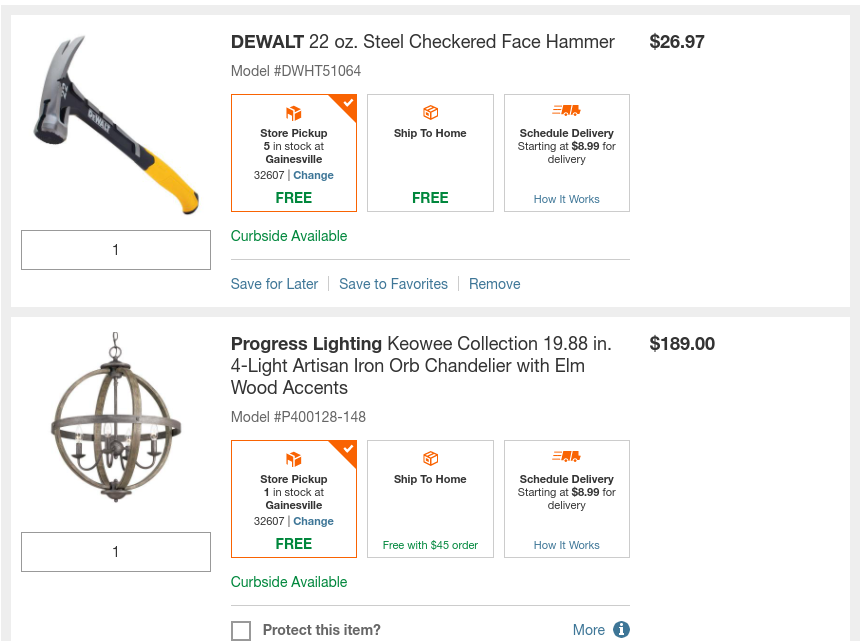
Task: Open the chandelier product thumbnail image
Action: 115,420
